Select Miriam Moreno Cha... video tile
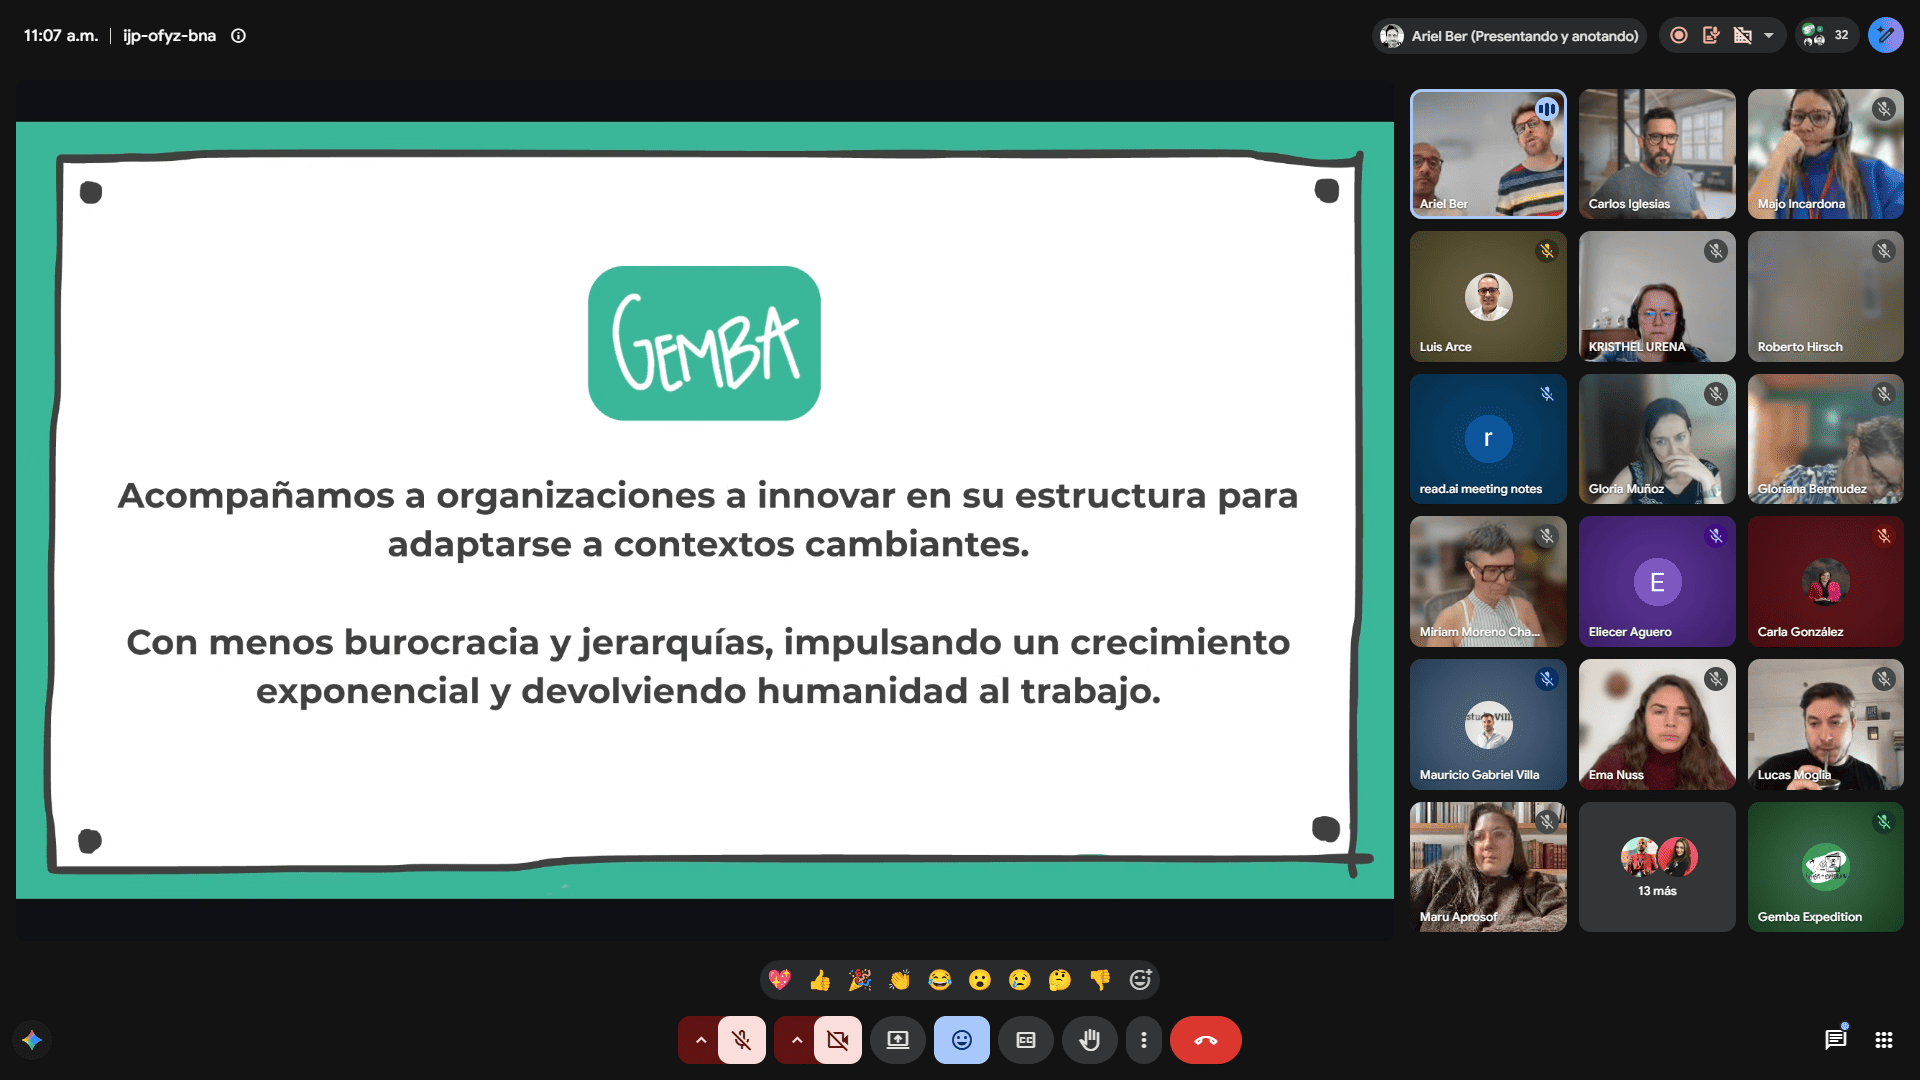Screen dimensions: 1920x1080 (x=1488, y=582)
